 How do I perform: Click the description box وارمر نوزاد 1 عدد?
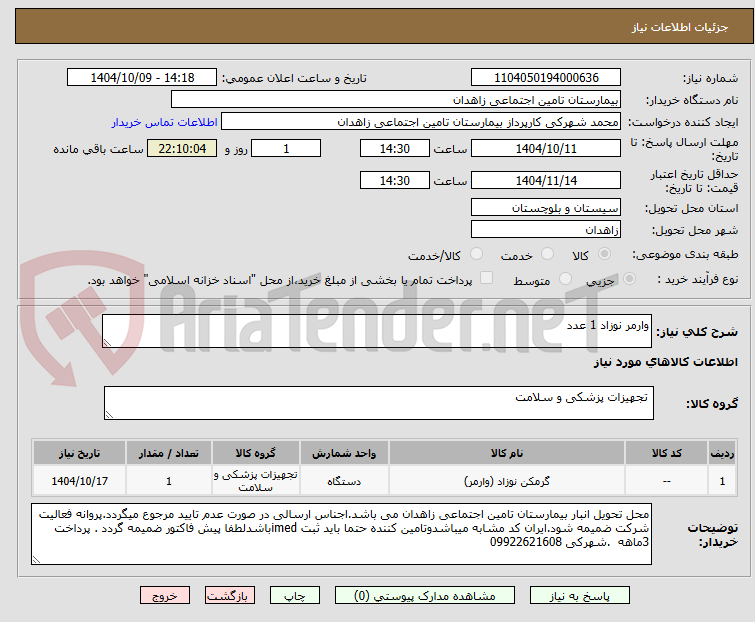click(x=377, y=331)
